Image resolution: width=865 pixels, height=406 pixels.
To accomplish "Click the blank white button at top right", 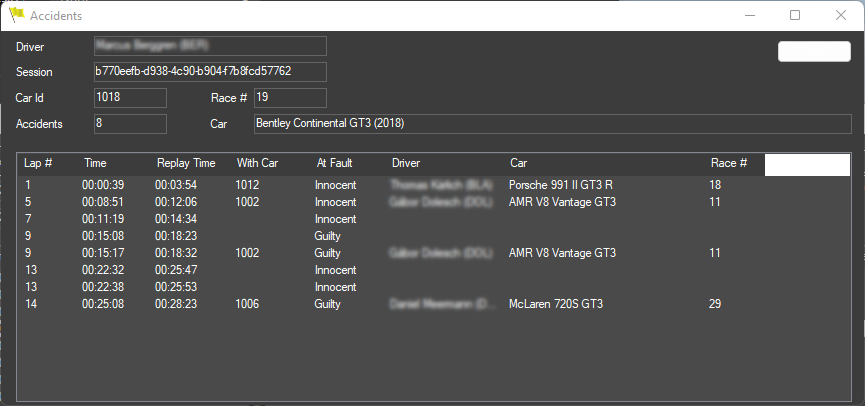I will (813, 52).
